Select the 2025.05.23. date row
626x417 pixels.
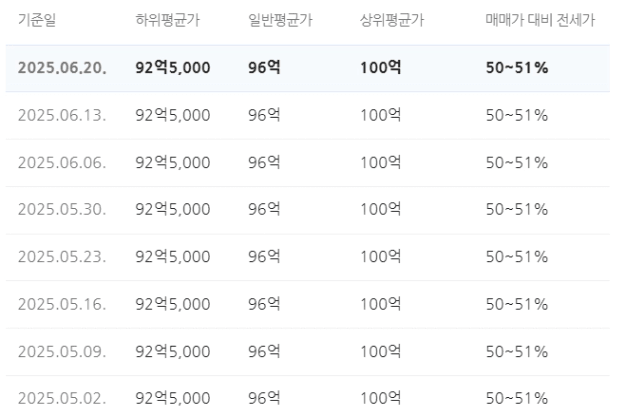pos(307,257)
